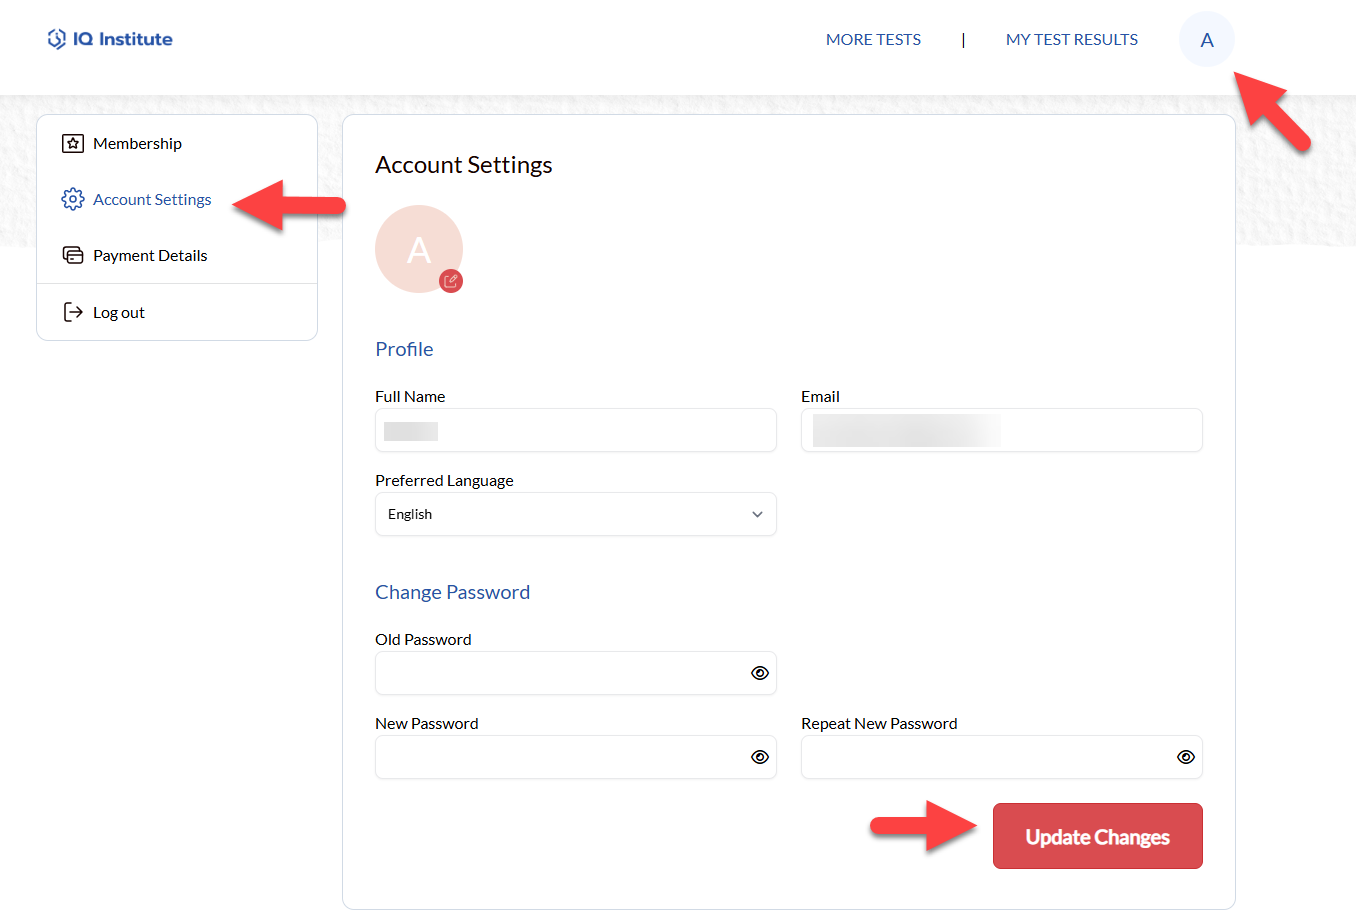This screenshot has width=1356, height=913.
Task: Reveal the New Password text
Action: (759, 757)
